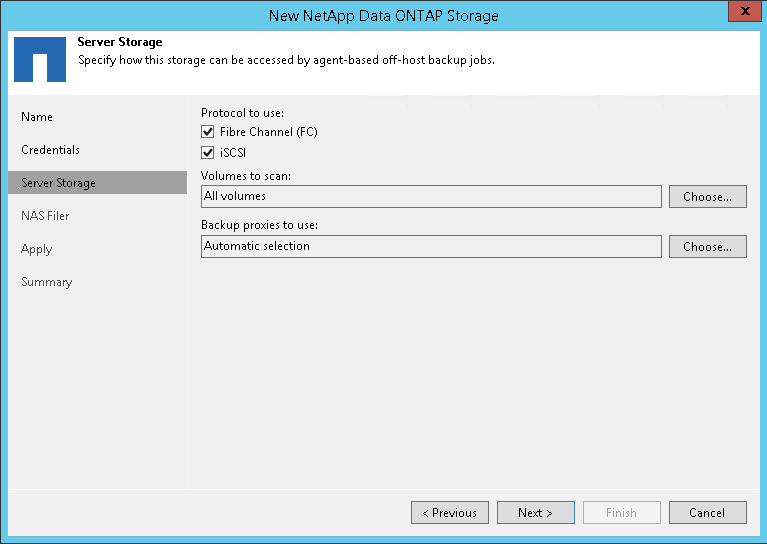Toggle the iSCSI protocol checkbox
The width and height of the screenshot is (767, 544).
(x=208, y=153)
